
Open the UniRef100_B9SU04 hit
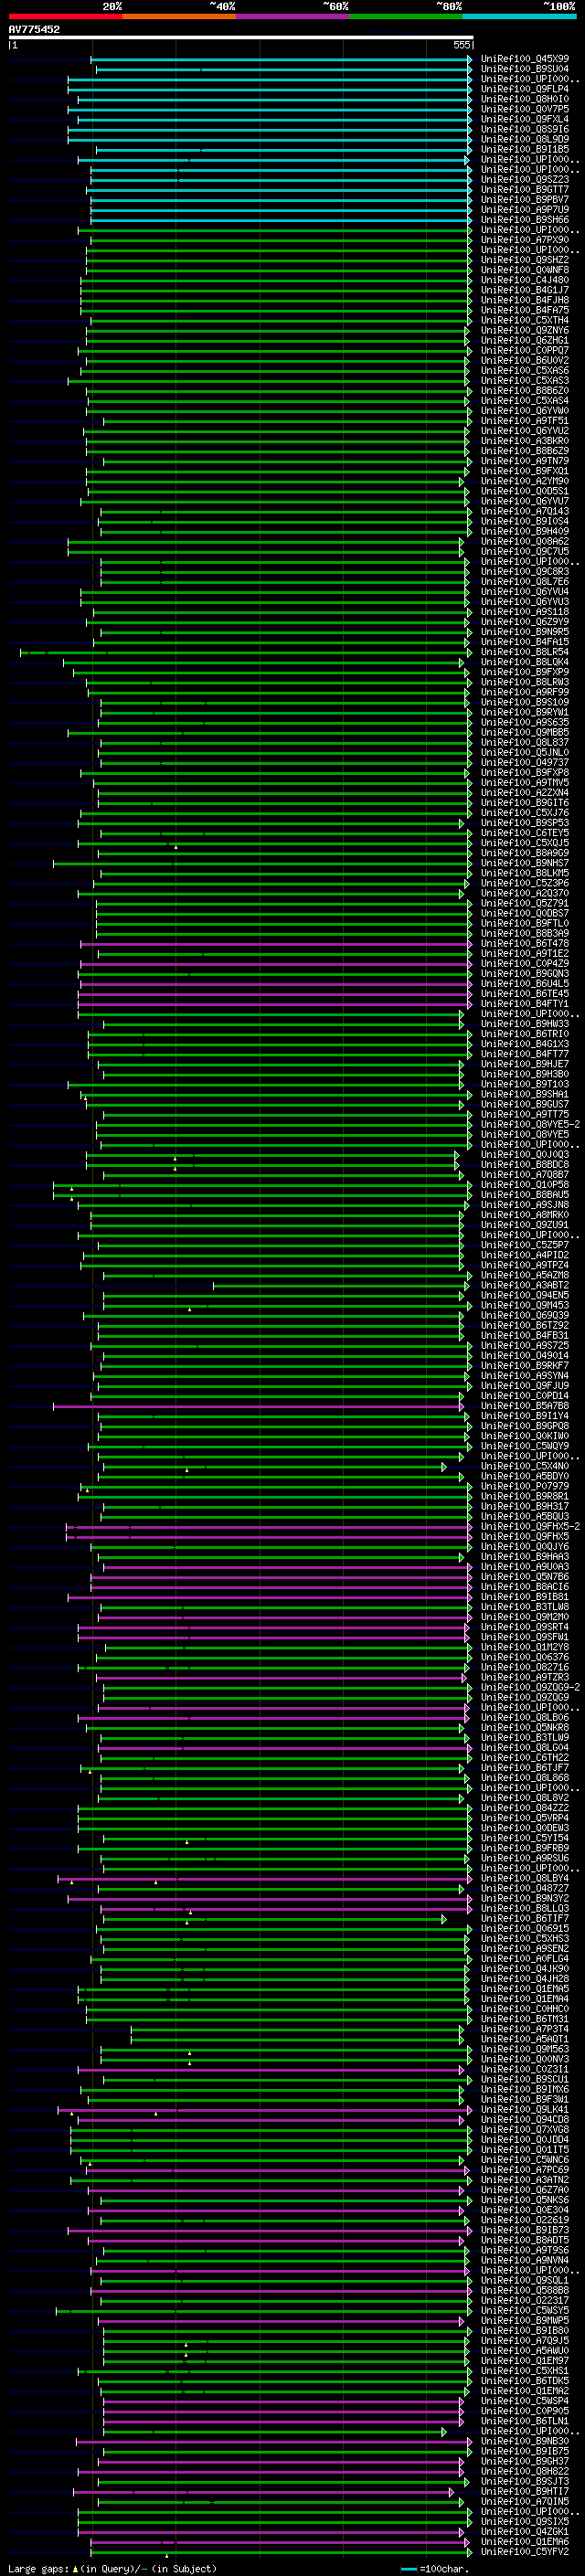coord(524,69)
